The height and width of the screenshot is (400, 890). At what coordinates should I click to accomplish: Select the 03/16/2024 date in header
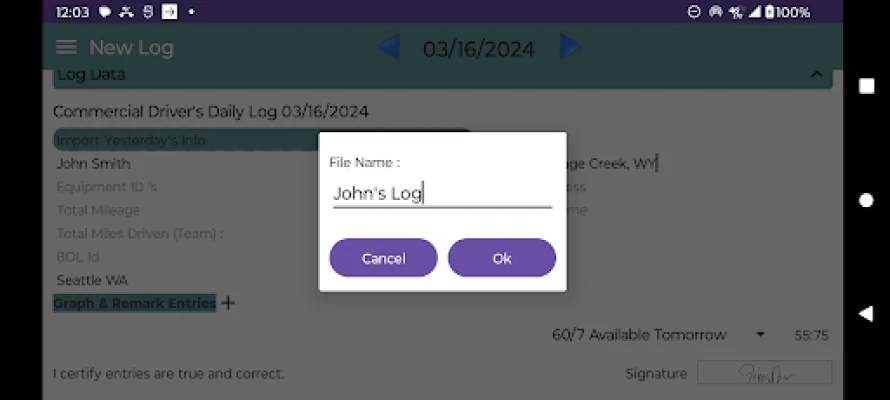click(x=479, y=49)
